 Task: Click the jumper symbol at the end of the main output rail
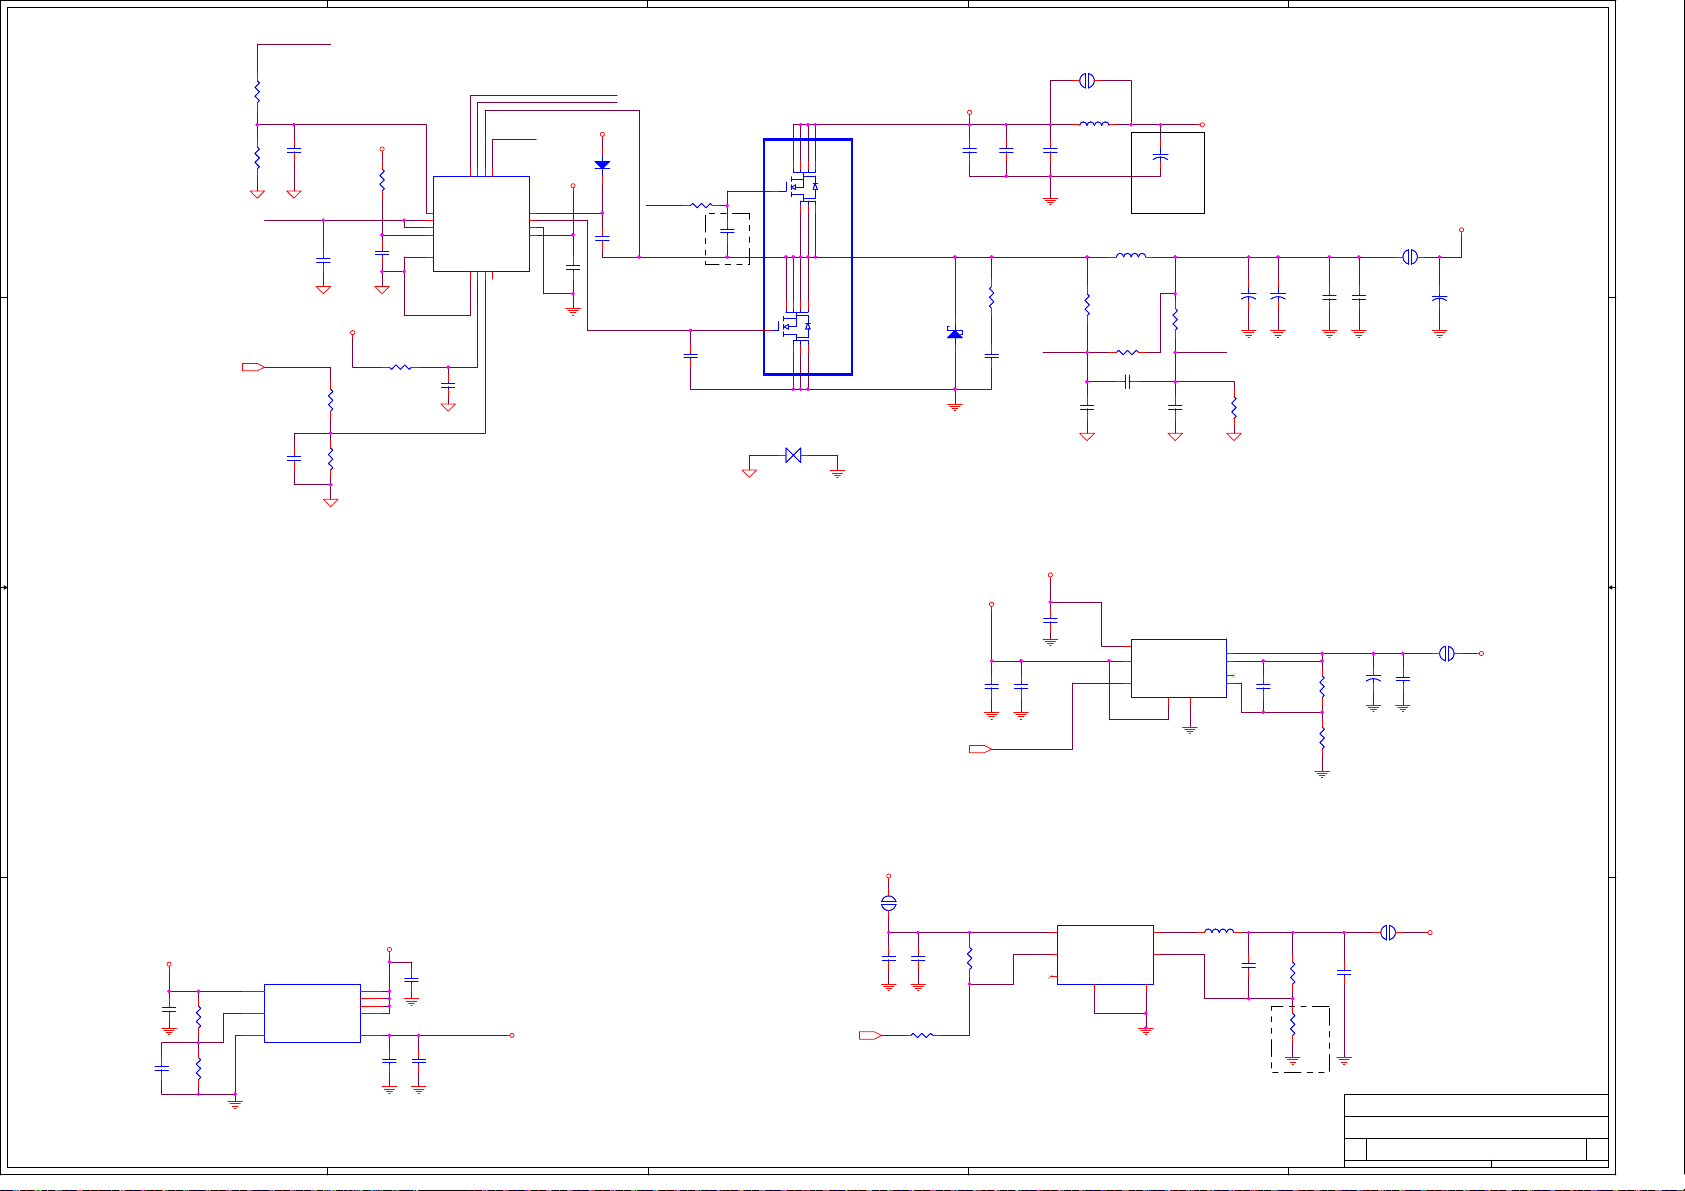[1409, 257]
